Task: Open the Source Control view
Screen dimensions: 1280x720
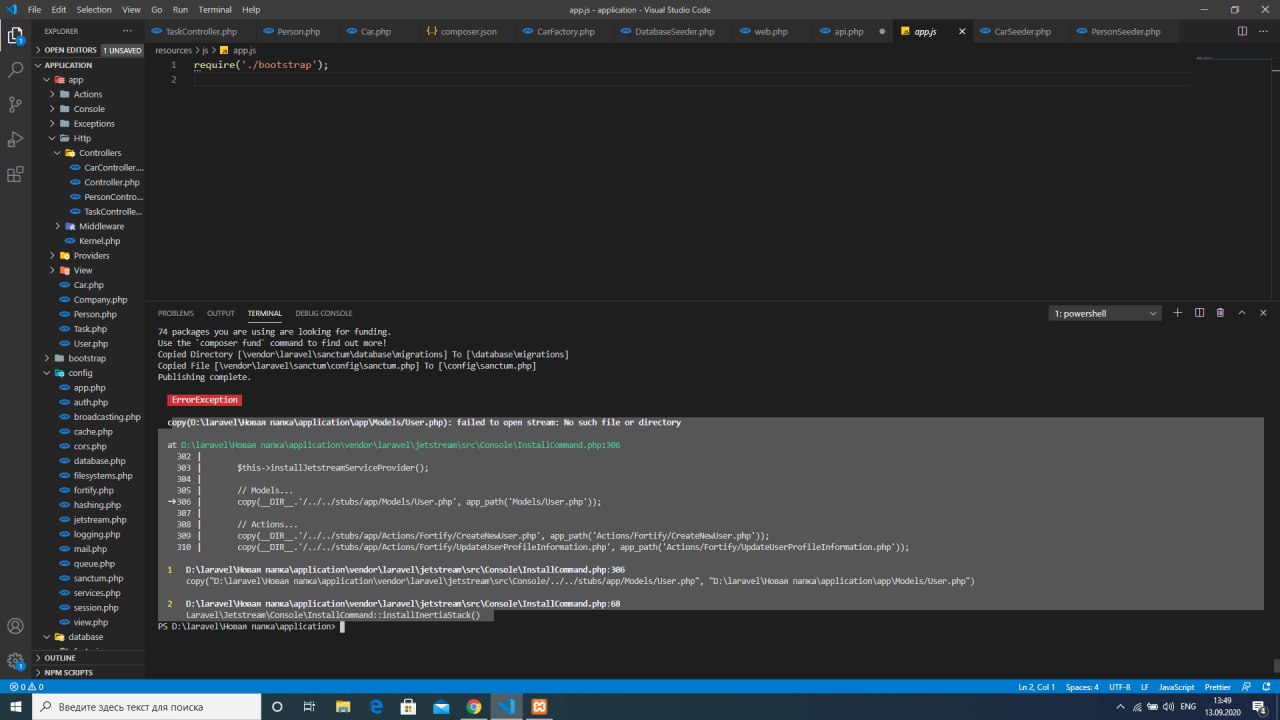Action: coord(15,104)
